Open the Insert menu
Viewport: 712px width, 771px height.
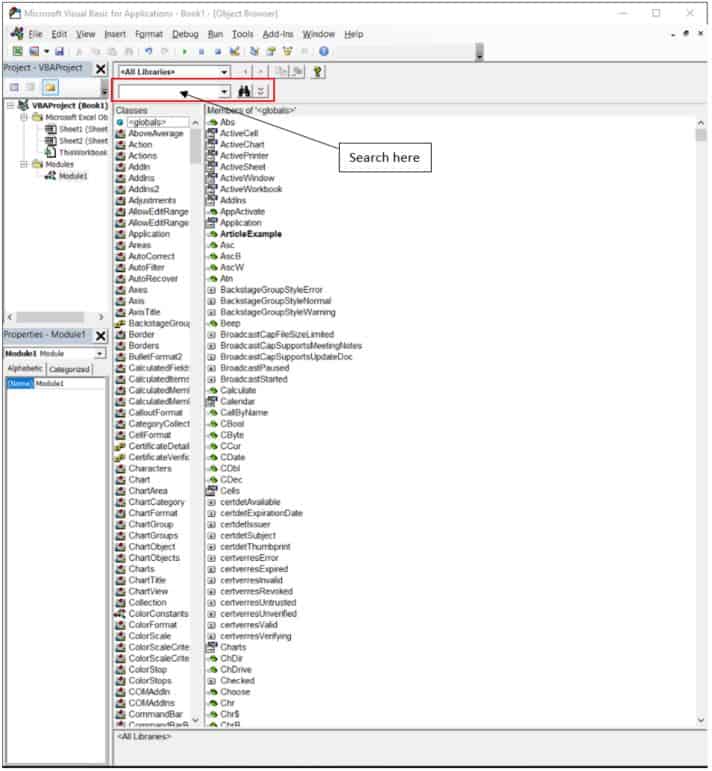pos(115,34)
